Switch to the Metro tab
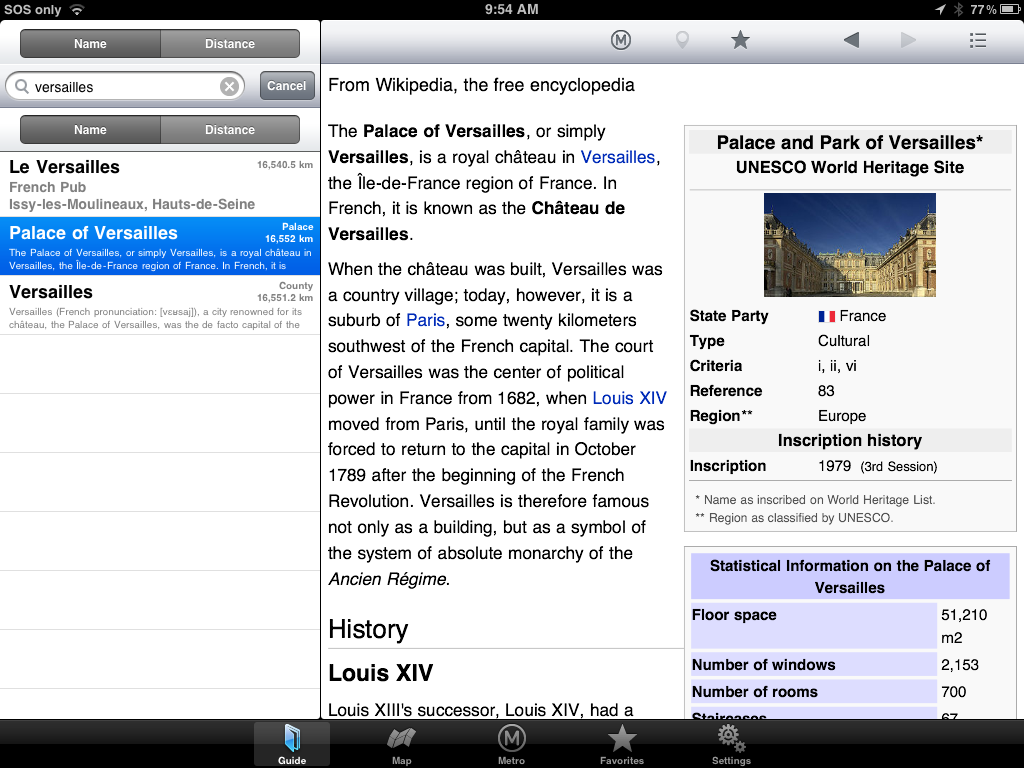Viewport: 1024px width, 768px height. (x=511, y=744)
